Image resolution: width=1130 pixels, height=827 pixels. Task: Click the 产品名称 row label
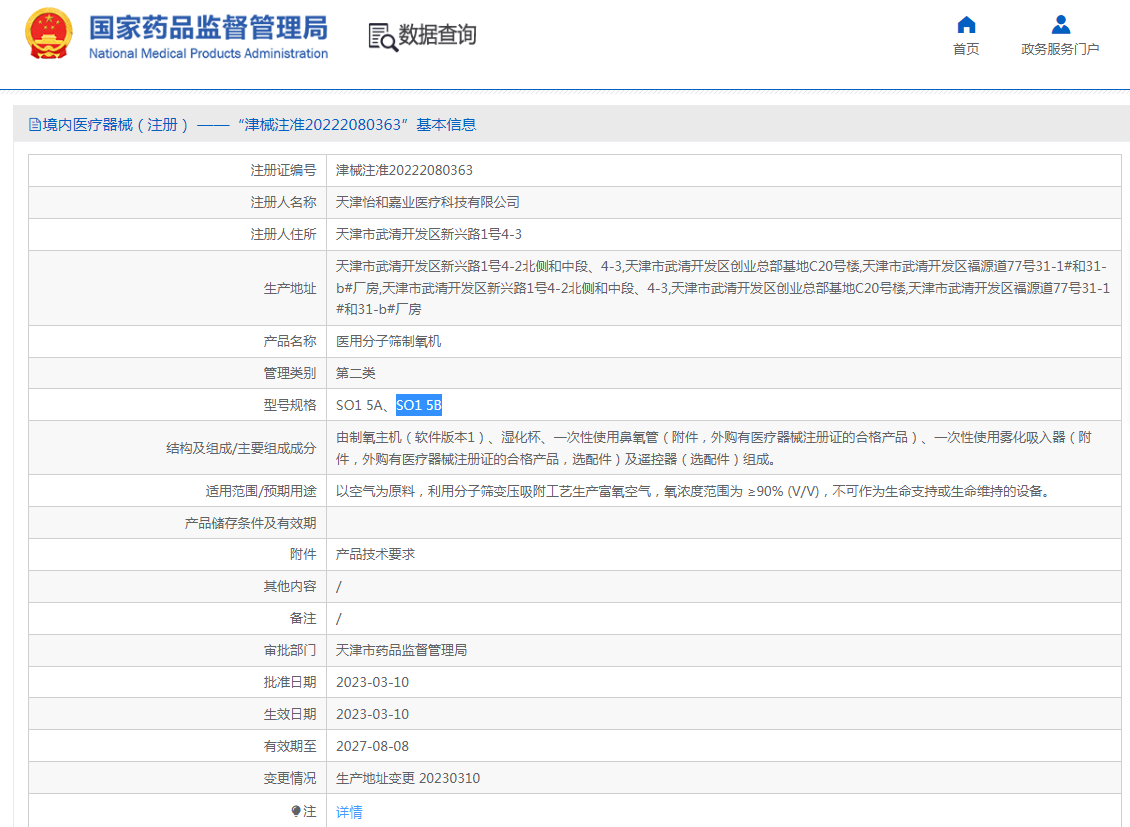pyautogui.click(x=290, y=341)
